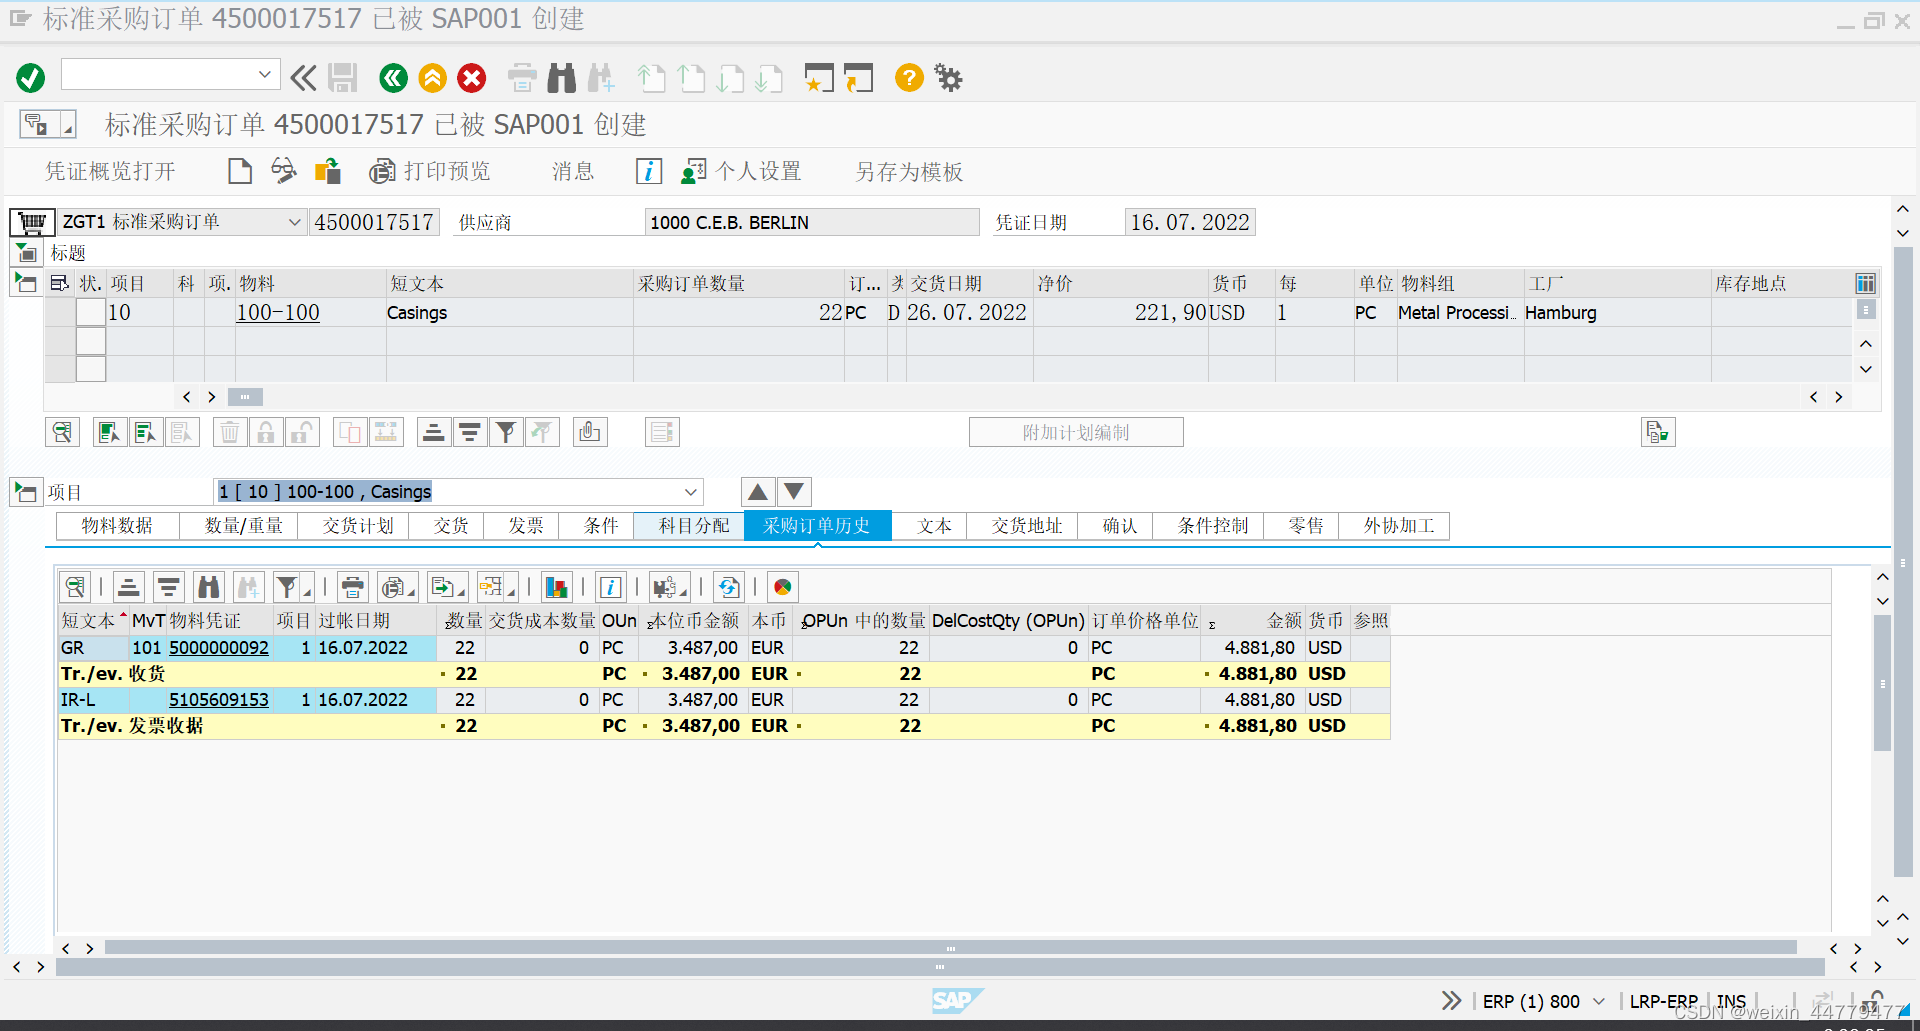This screenshot has width=1920, height=1031.
Task: Collapse the item overview section toggle
Action: (x=25, y=284)
